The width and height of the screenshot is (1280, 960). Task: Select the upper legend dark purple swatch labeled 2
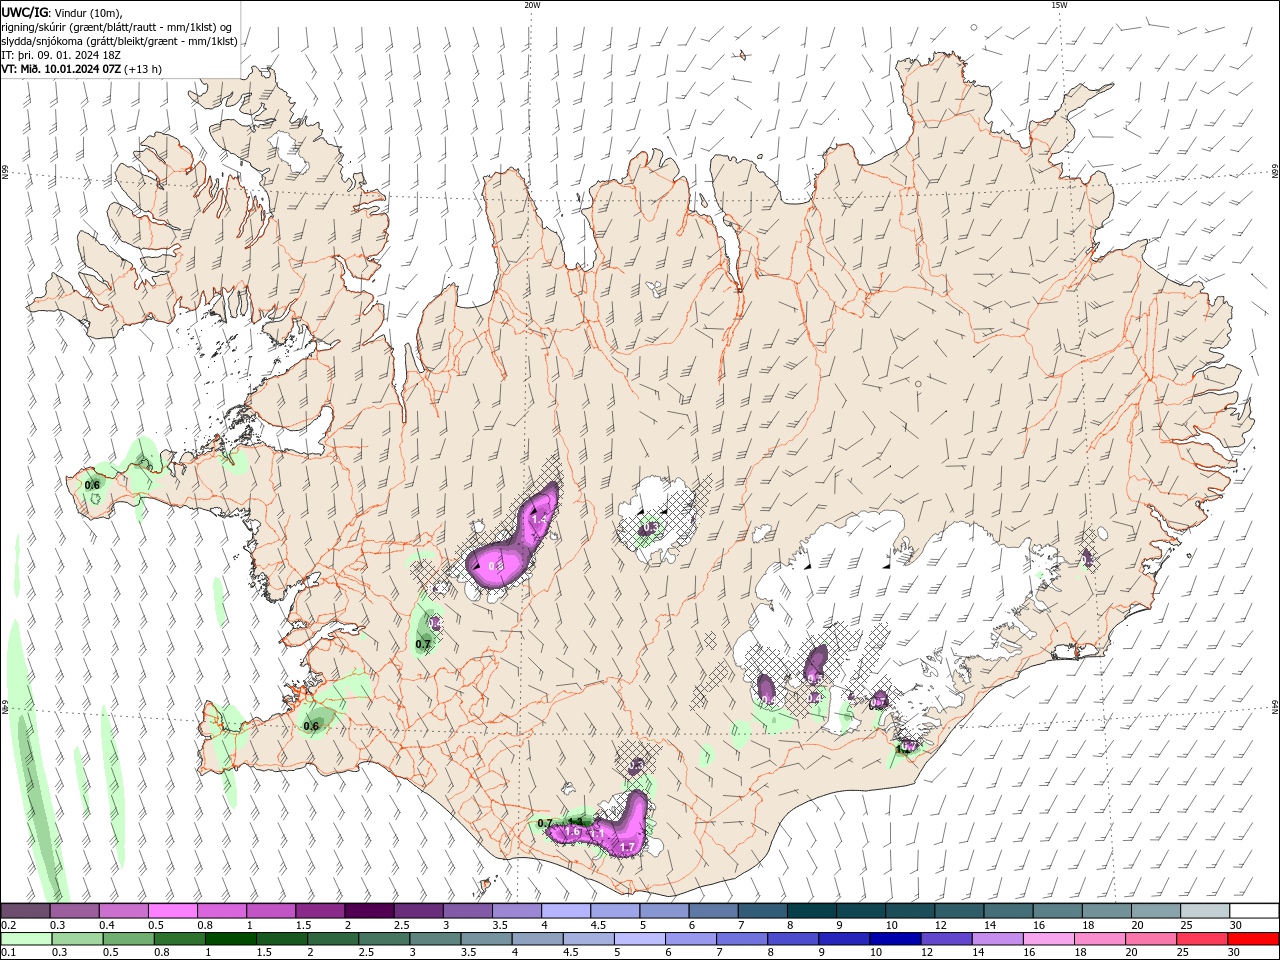[x=369, y=911]
